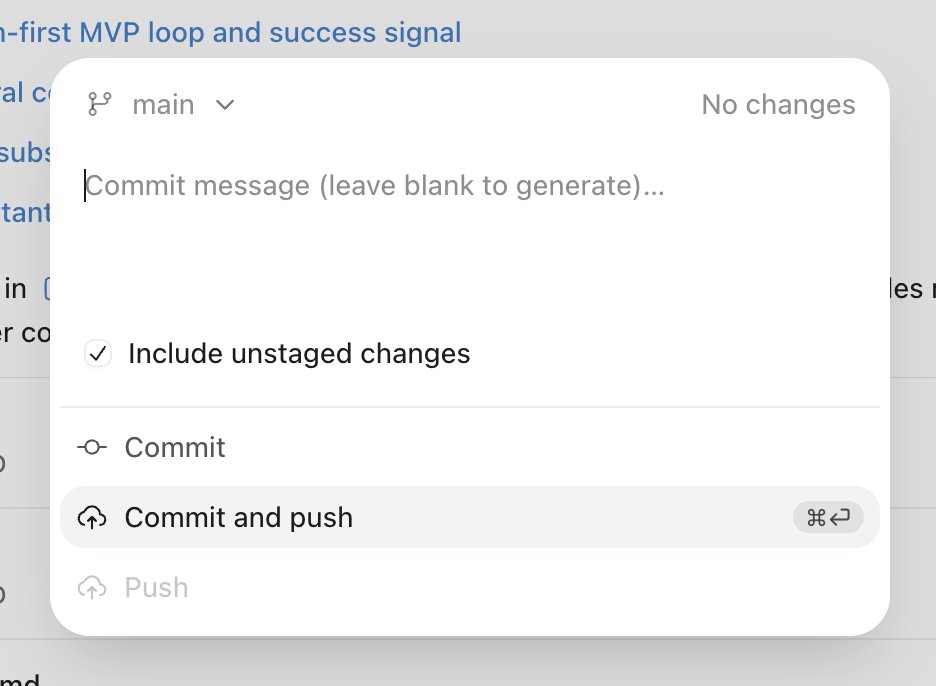The image size is (936, 686).
Task: Open the partly hidden link starting with subs
Action: coord(26,152)
